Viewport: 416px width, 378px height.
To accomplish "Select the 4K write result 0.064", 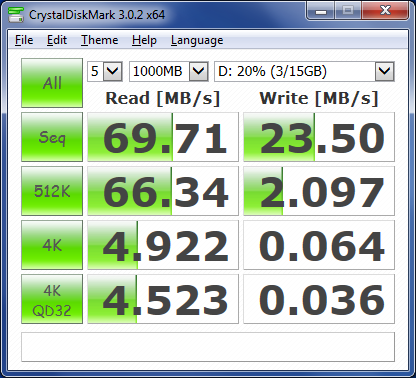I will 319,245.
